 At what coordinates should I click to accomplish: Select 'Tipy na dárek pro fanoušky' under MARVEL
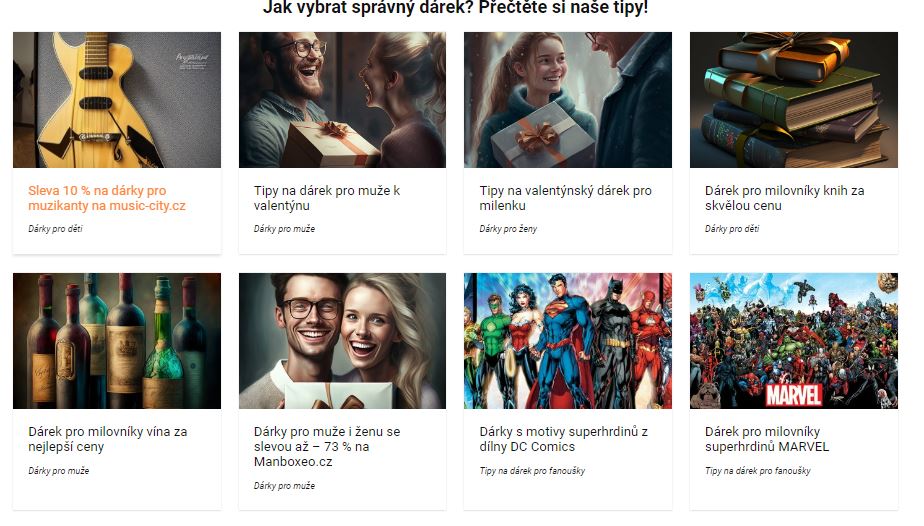(758, 471)
